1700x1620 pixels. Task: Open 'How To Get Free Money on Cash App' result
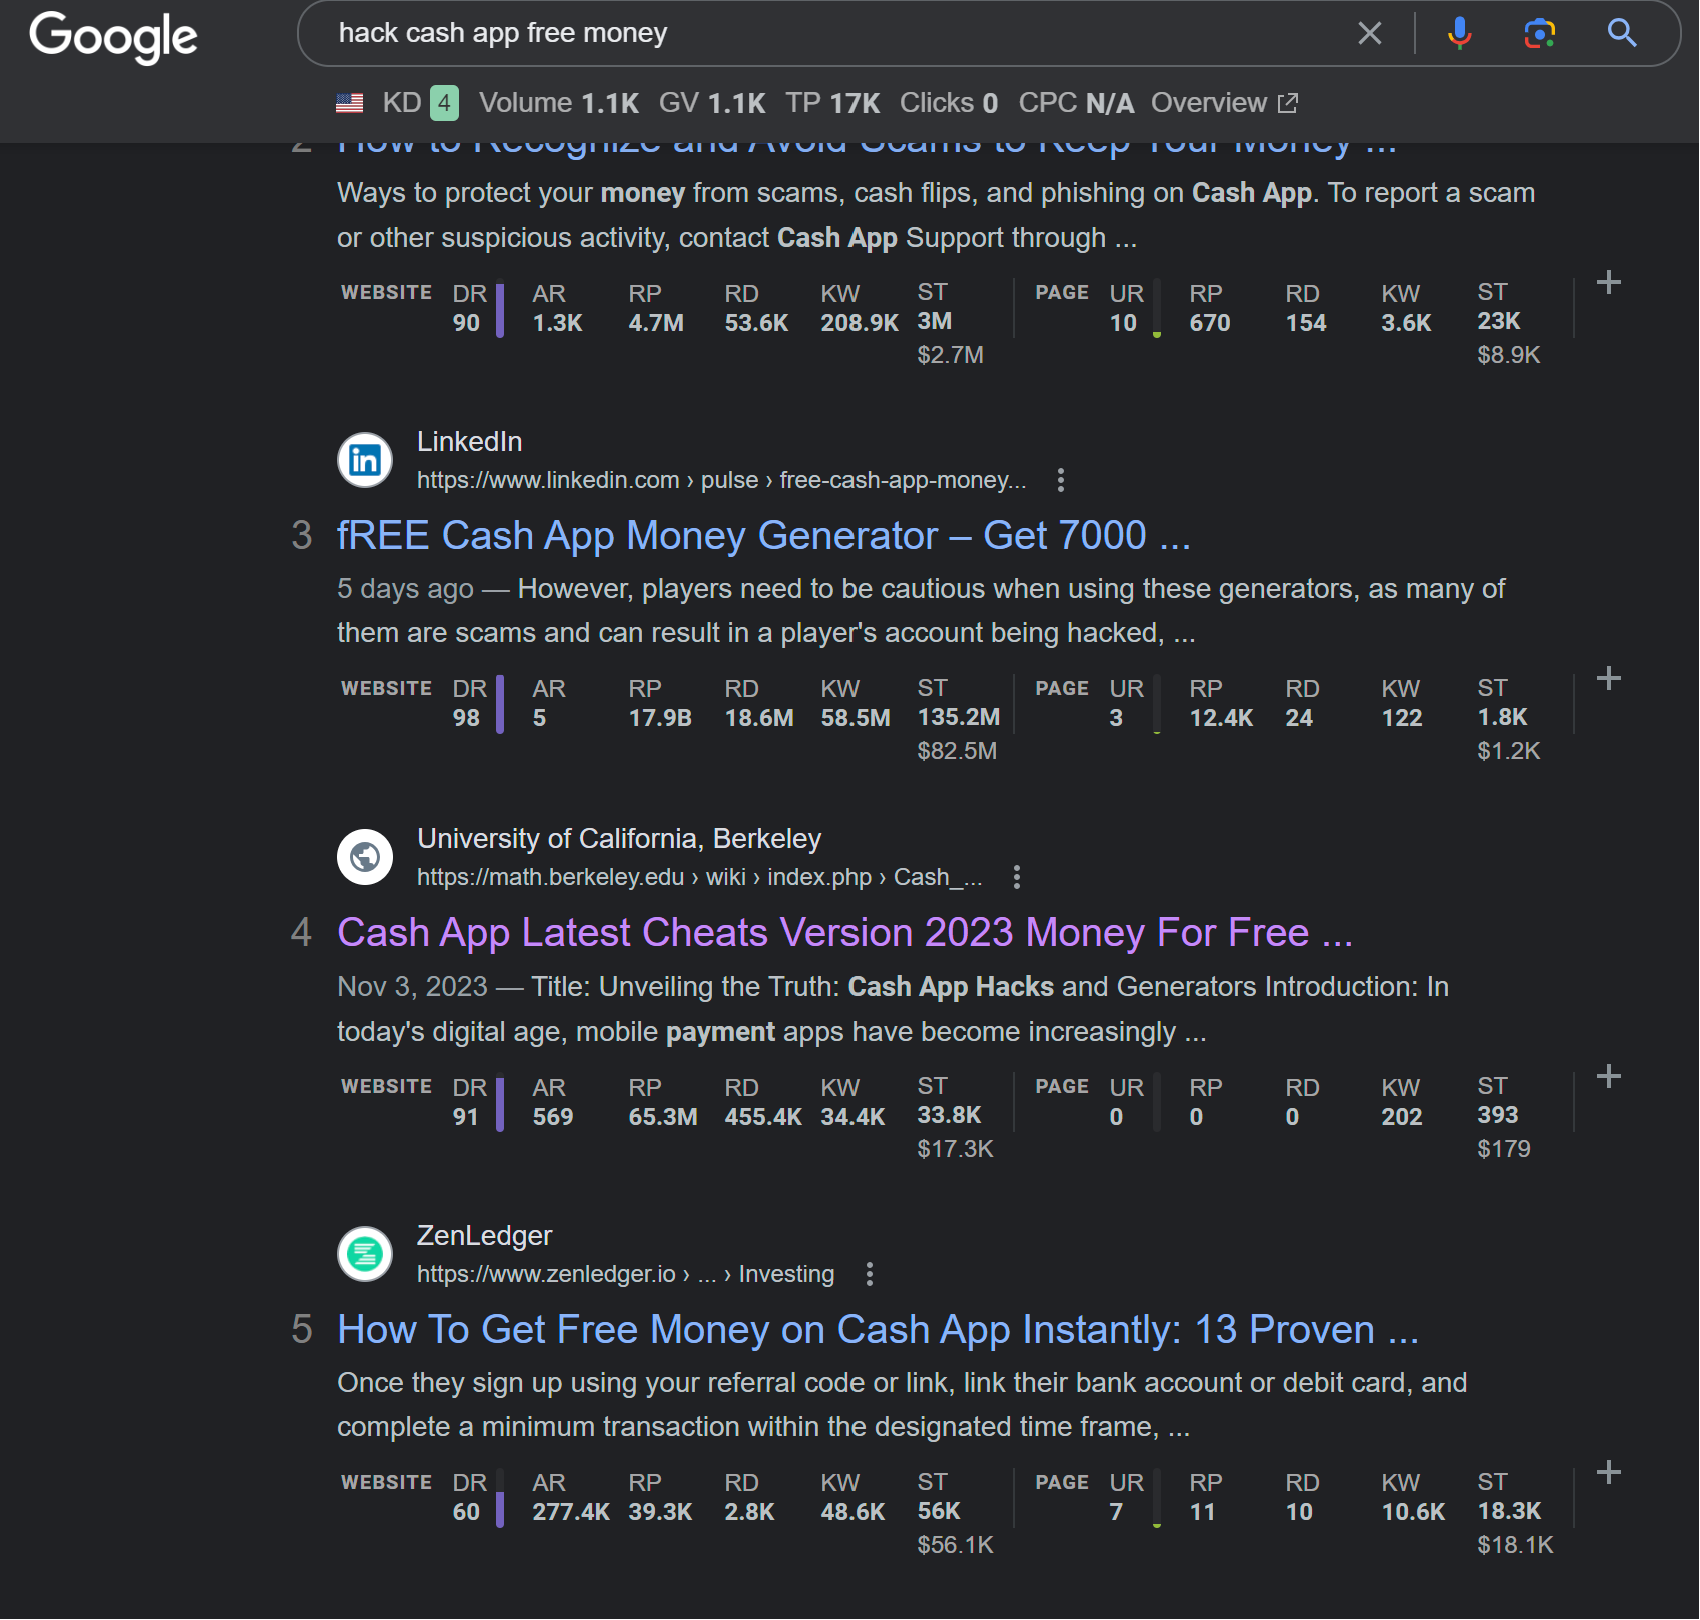878,1330
